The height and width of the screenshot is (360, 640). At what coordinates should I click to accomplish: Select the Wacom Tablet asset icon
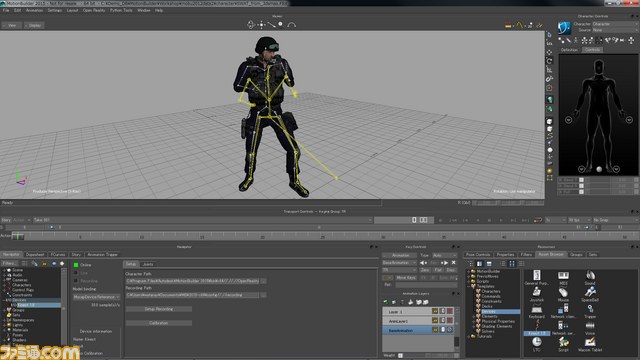click(590, 342)
